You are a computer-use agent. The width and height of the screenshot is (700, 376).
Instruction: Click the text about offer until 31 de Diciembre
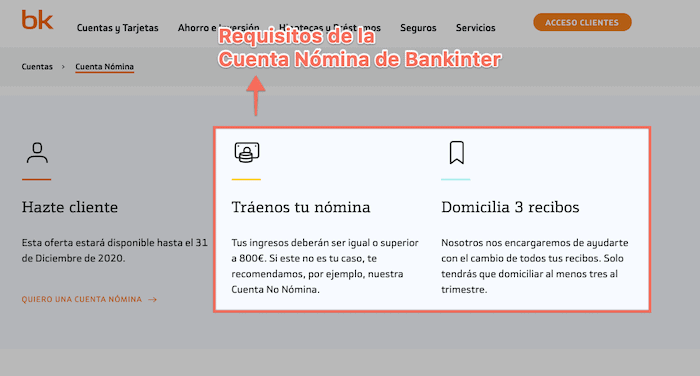[x=115, y=251]
